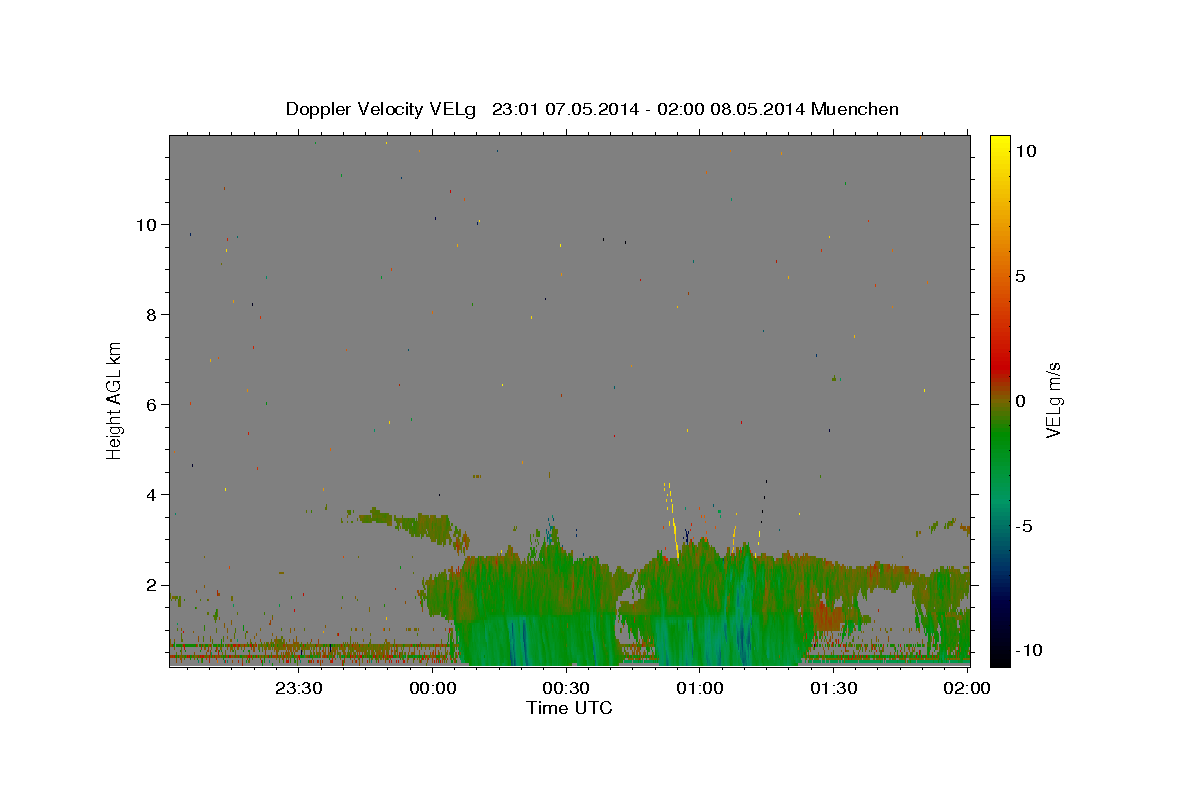Viewport: 1200px width, 800px height.
Task: Click the height tick label 2
Action: (152, 584)
